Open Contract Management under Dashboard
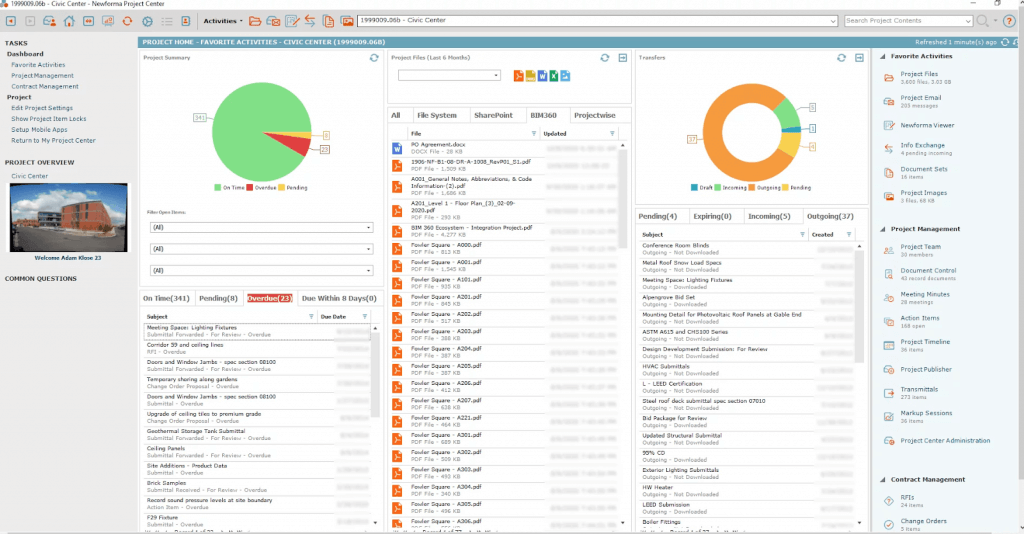This screenshot has width=1024, height=534. pyautogui.click(x=44, y=86)
